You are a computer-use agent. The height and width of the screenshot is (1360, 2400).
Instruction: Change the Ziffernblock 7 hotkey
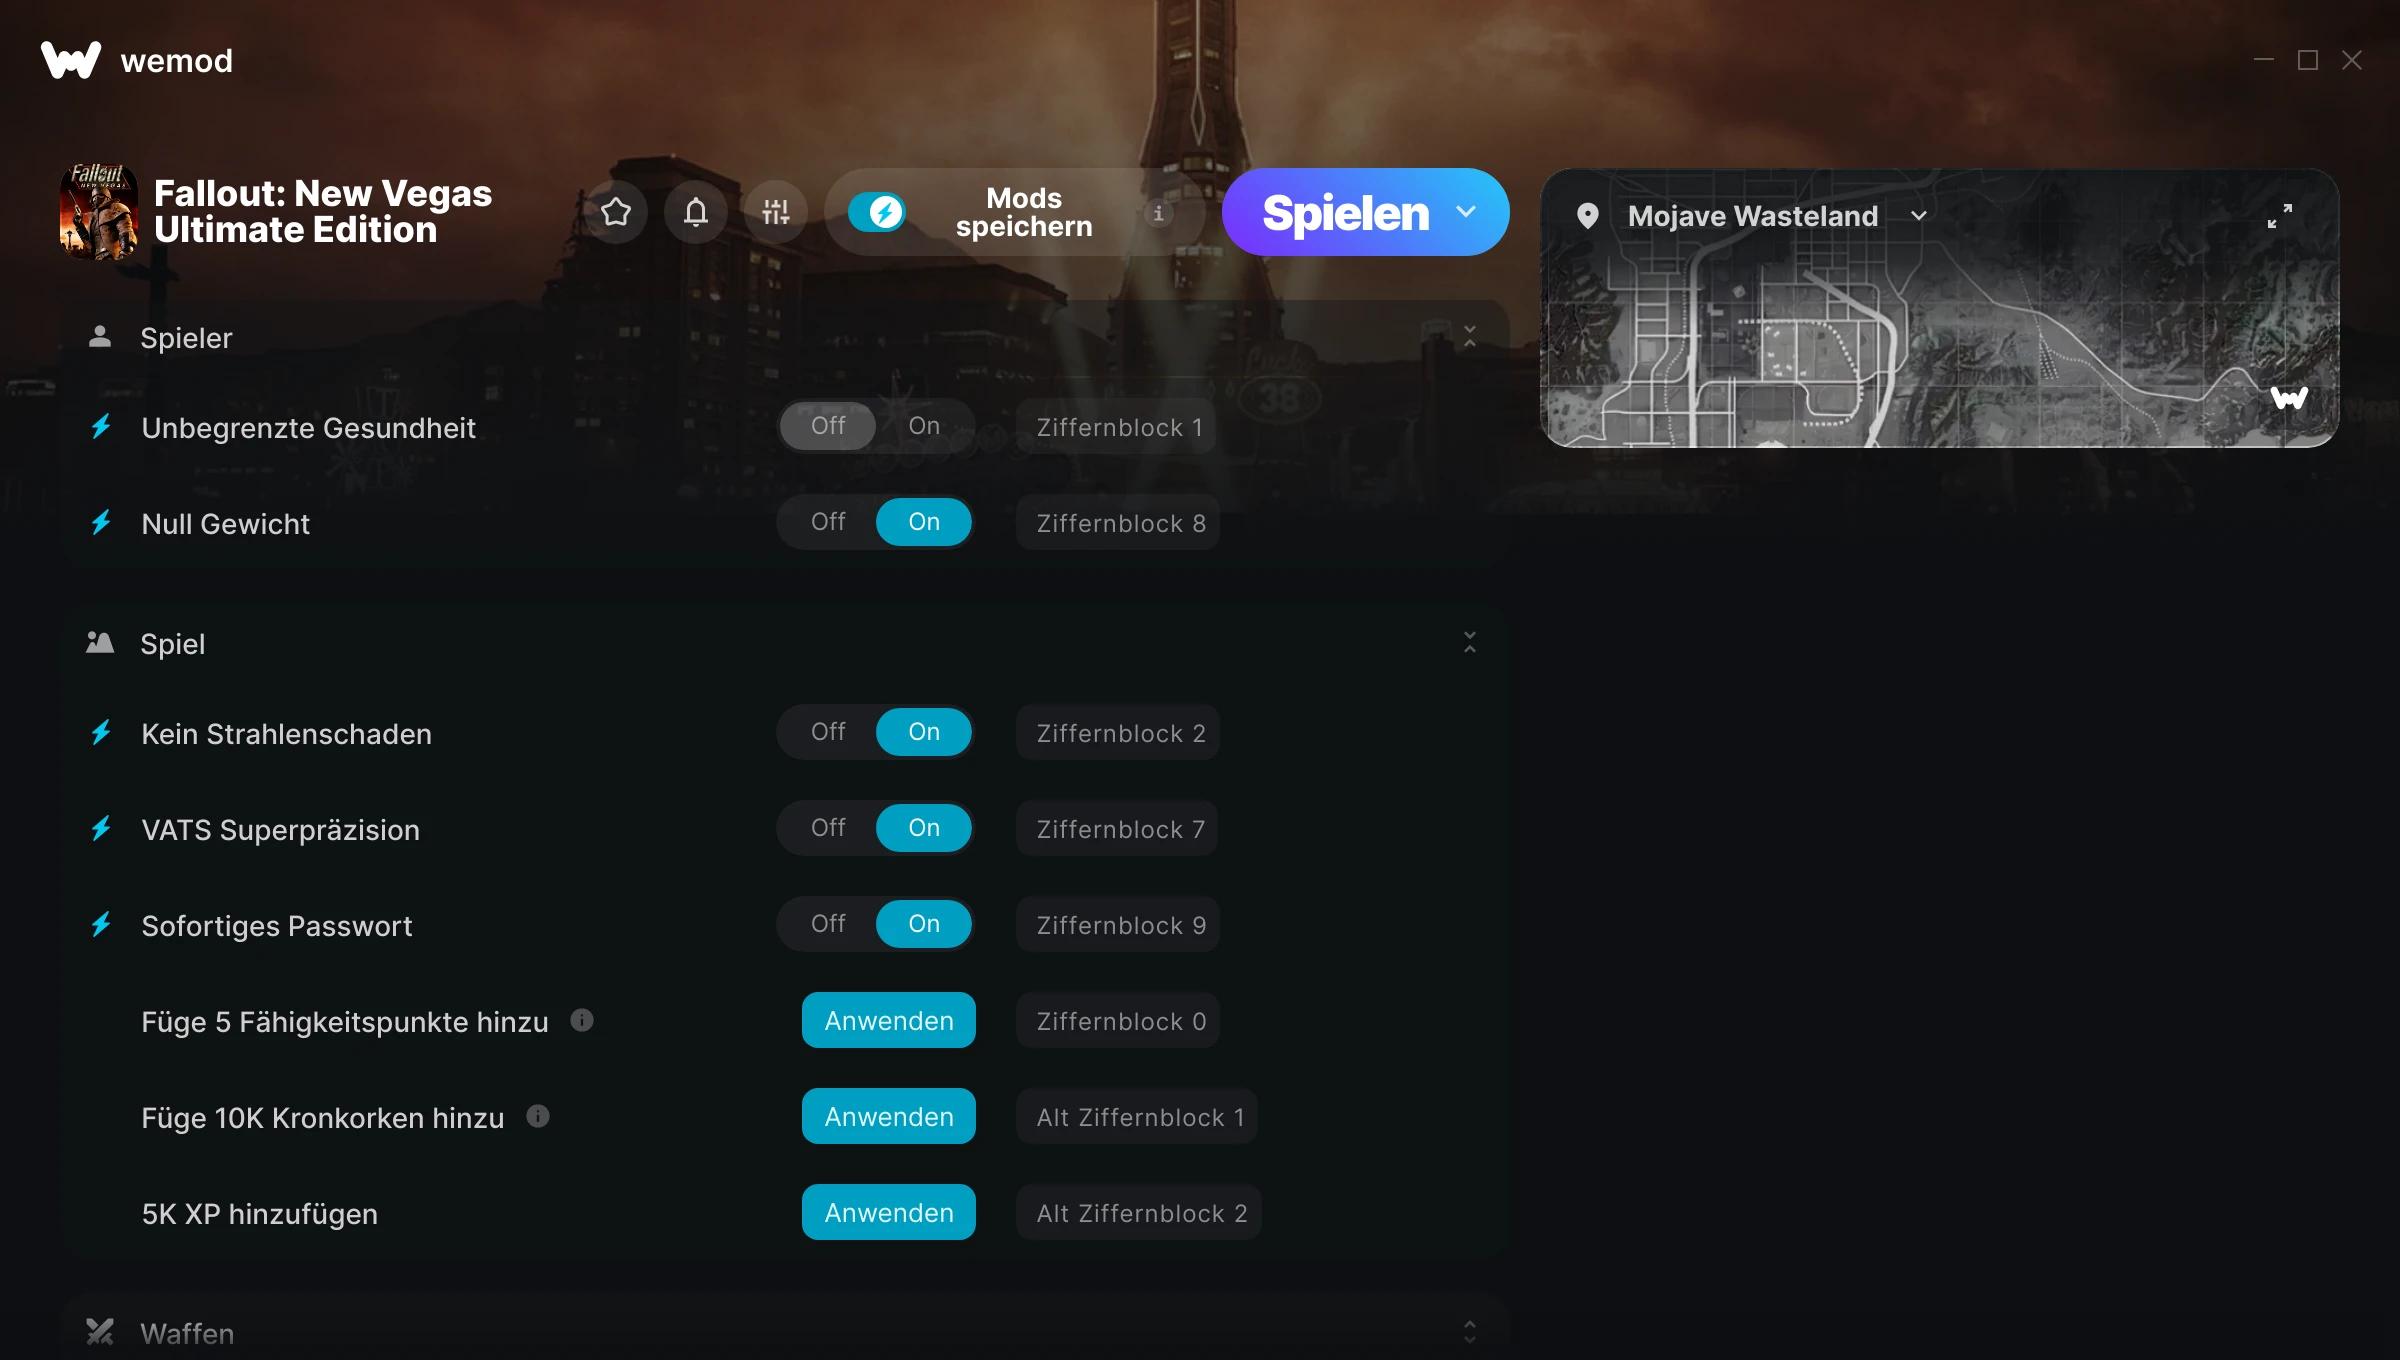click(1118, 828)
